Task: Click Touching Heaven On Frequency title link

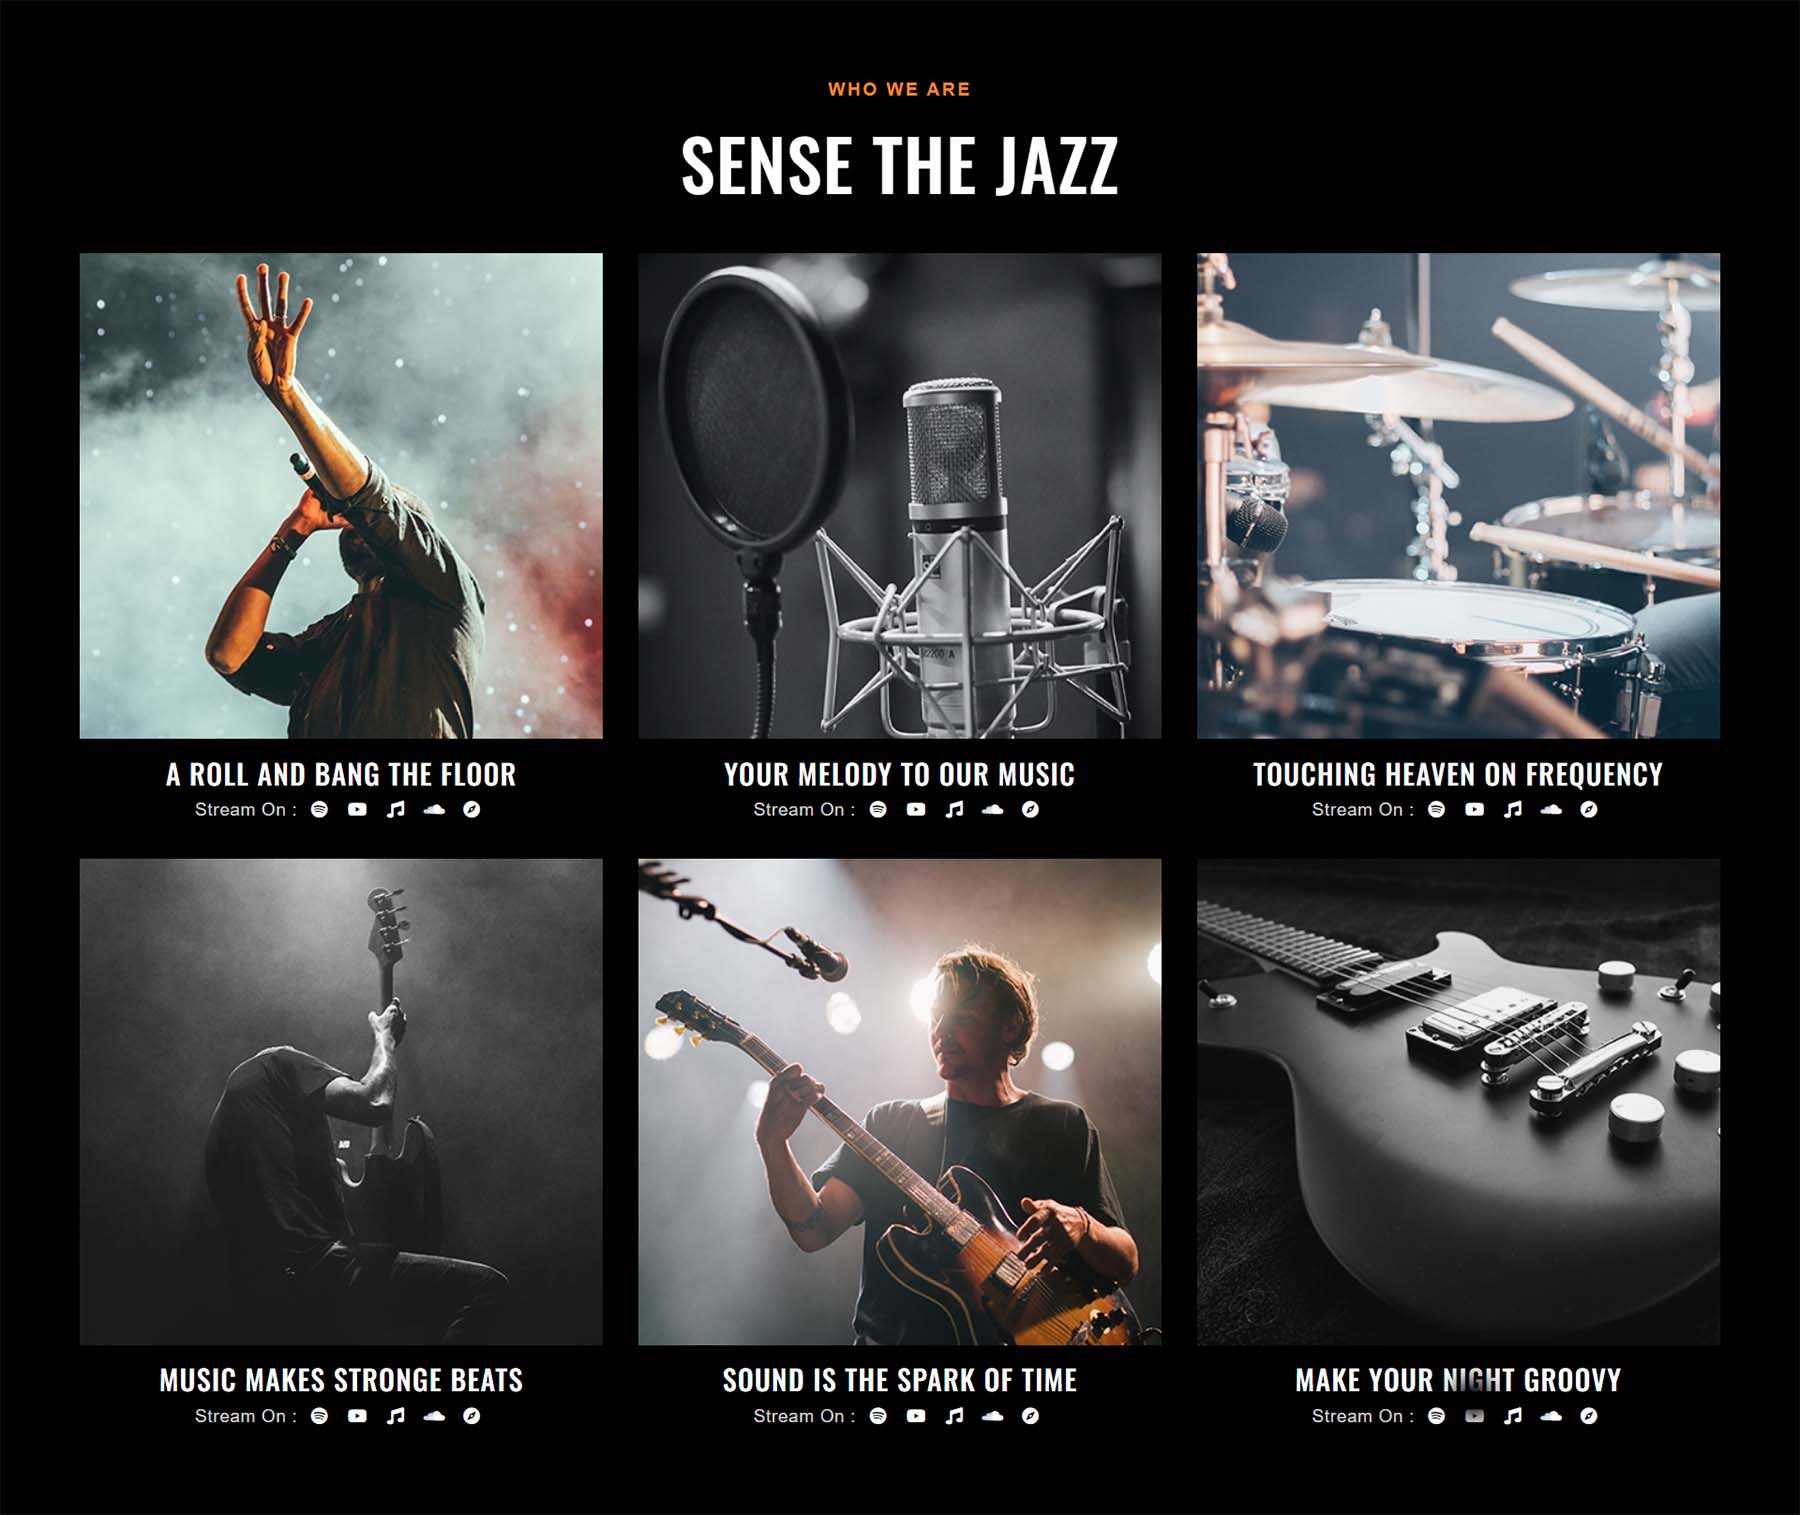Action: click(x=1458, y=774)
